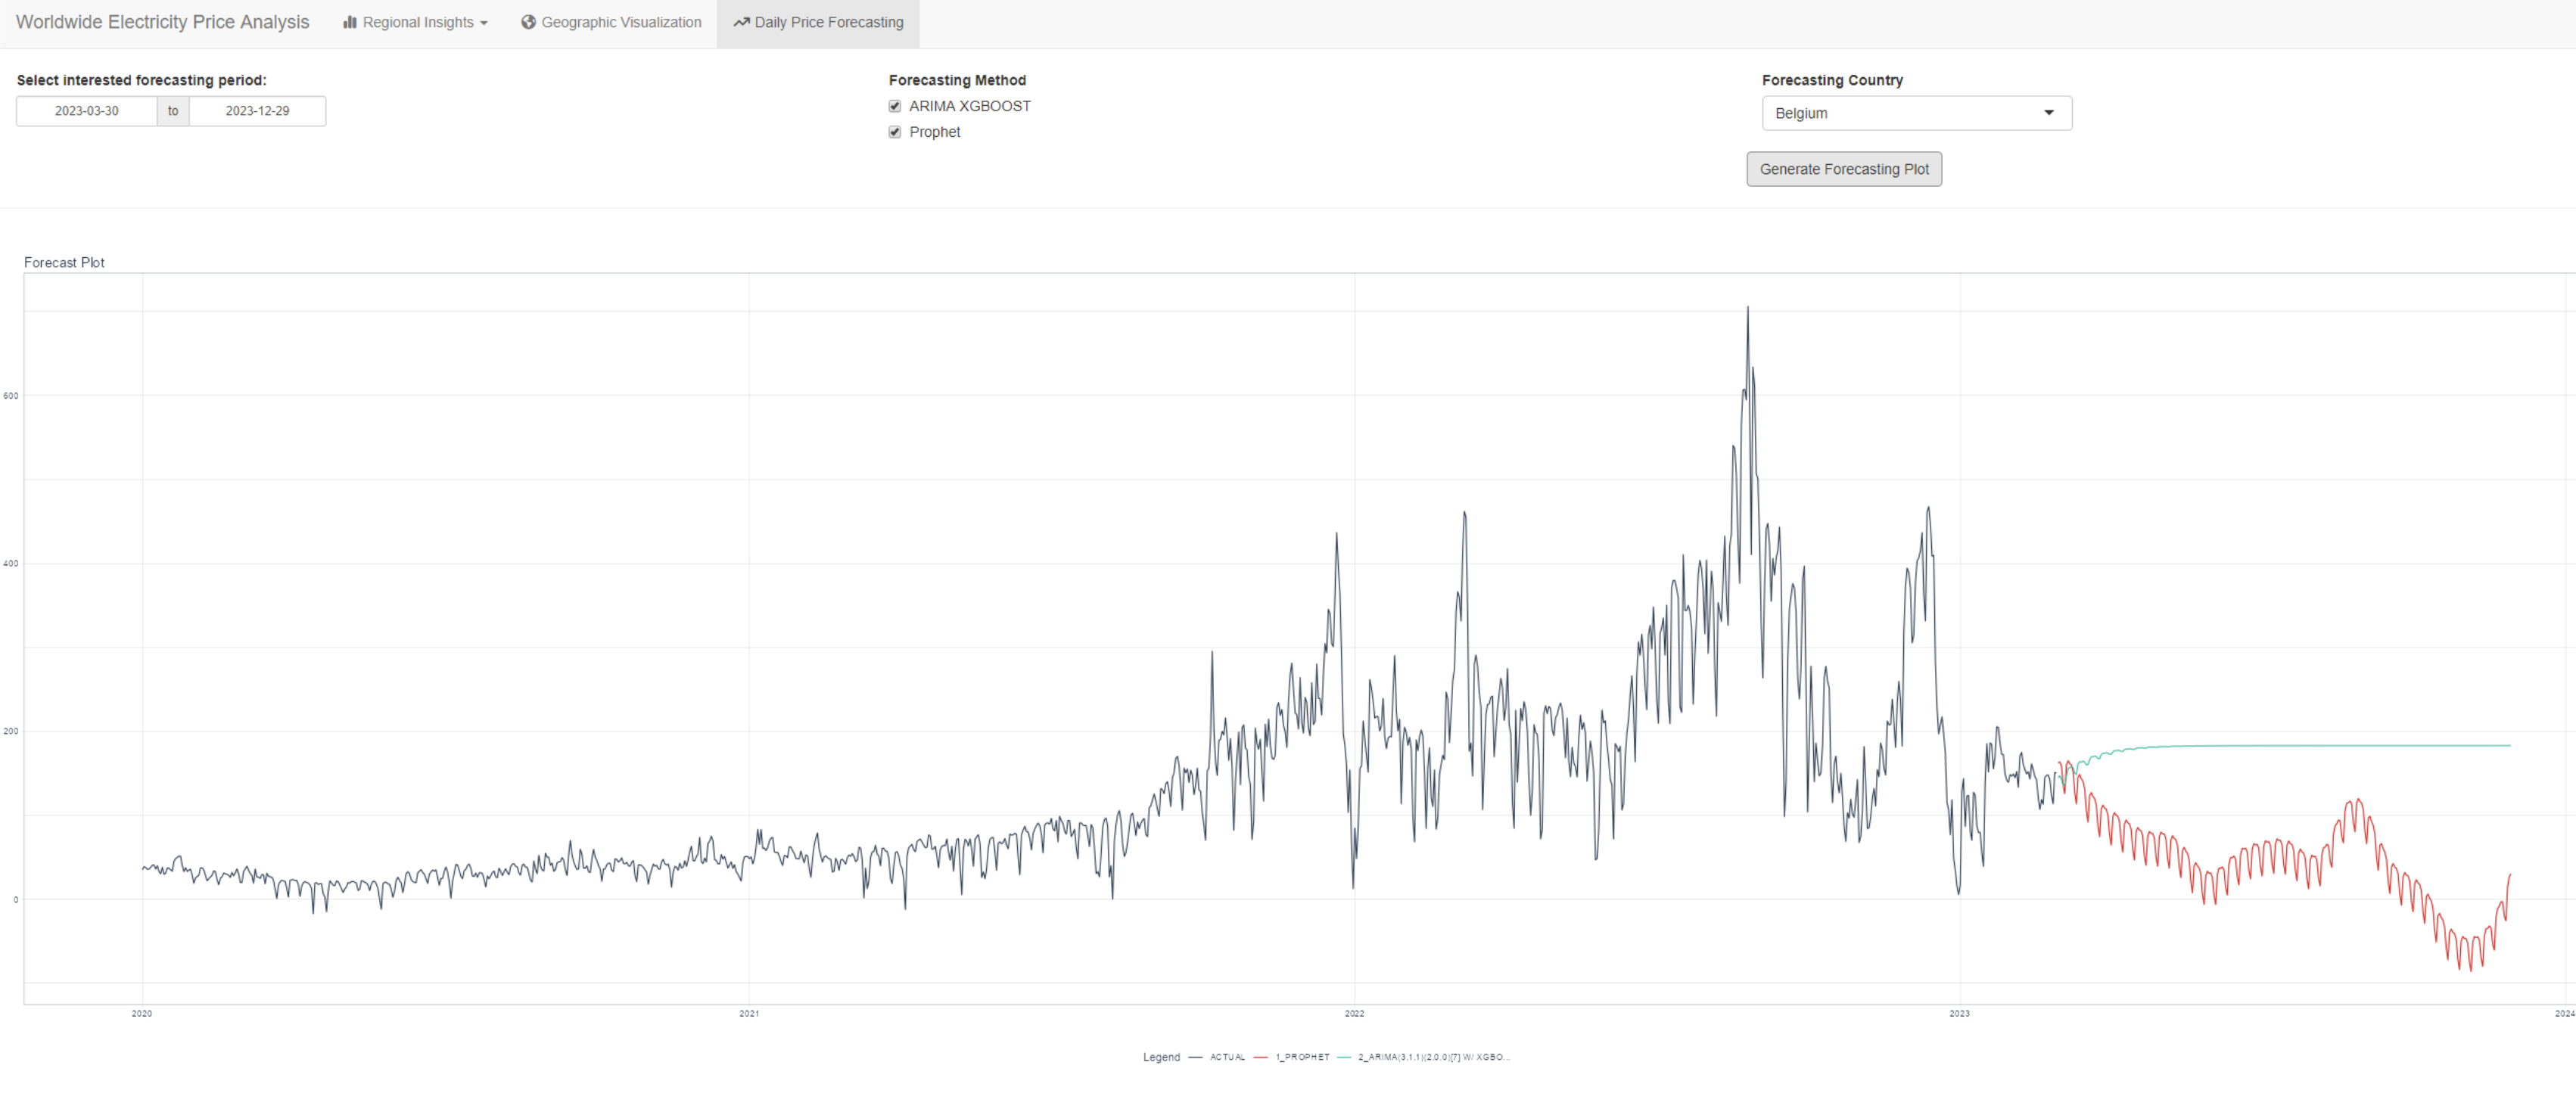Click the end date field showing 2023-12-29
Screen dimensions: 2576x1115
point(257,111)
